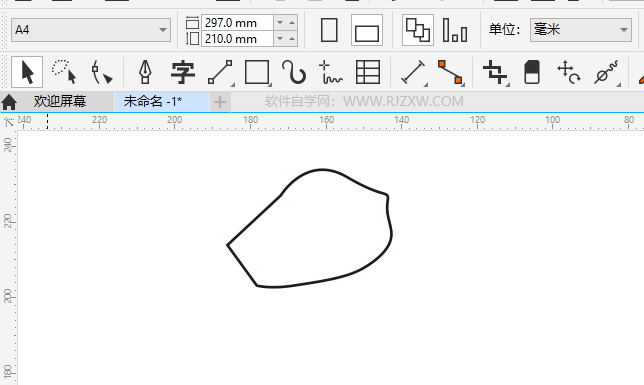The image size is (644, 385).
Task: Select the Freehand Pick lasso tool
Action: click(64, 72)
